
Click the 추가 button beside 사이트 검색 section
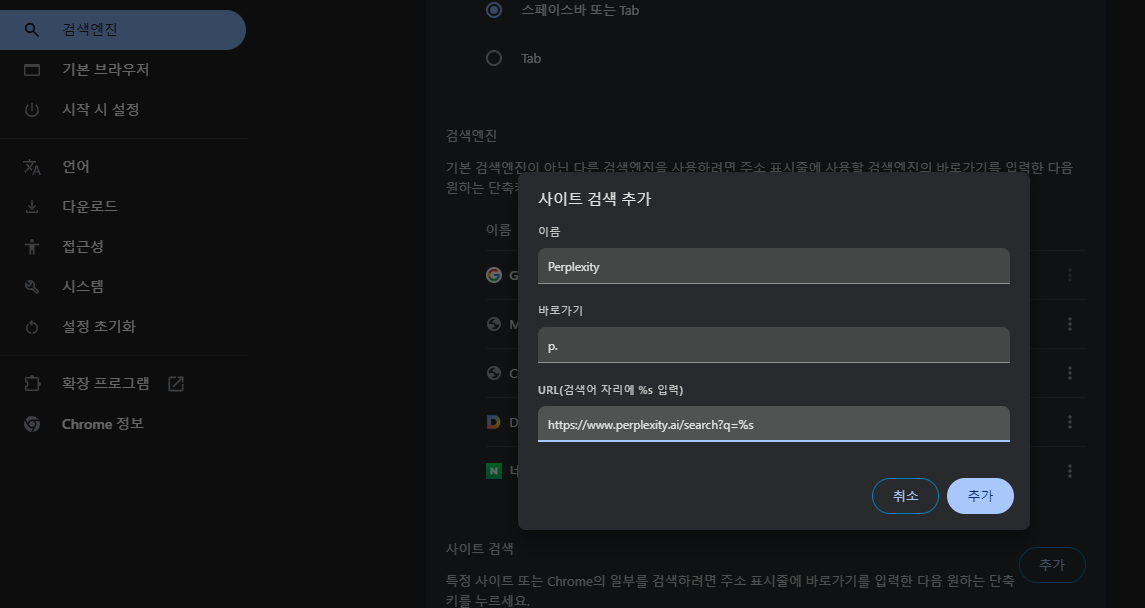(x=1052, y=565)
